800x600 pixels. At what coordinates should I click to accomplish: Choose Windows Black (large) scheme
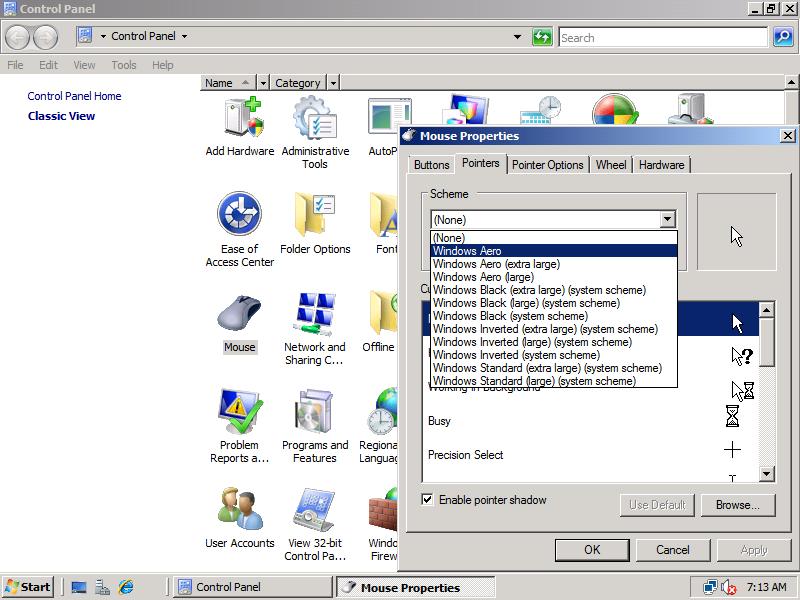[554, 303]
